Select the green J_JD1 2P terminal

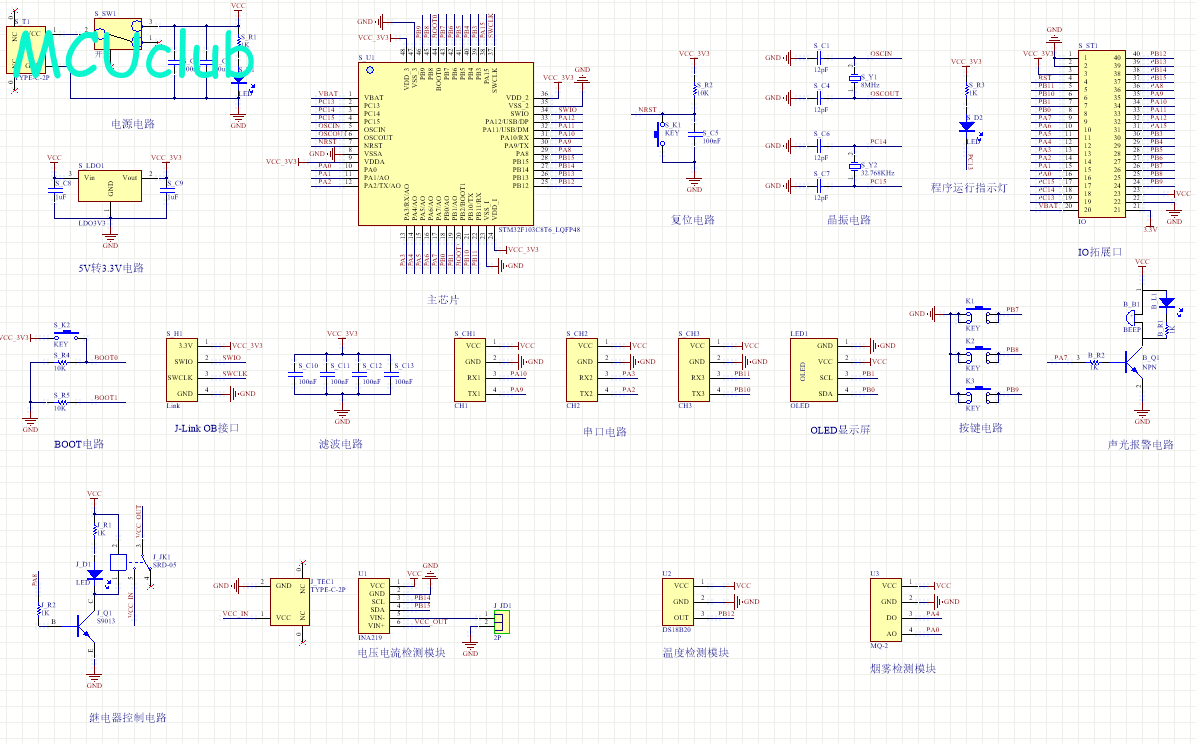click(501, 622)
